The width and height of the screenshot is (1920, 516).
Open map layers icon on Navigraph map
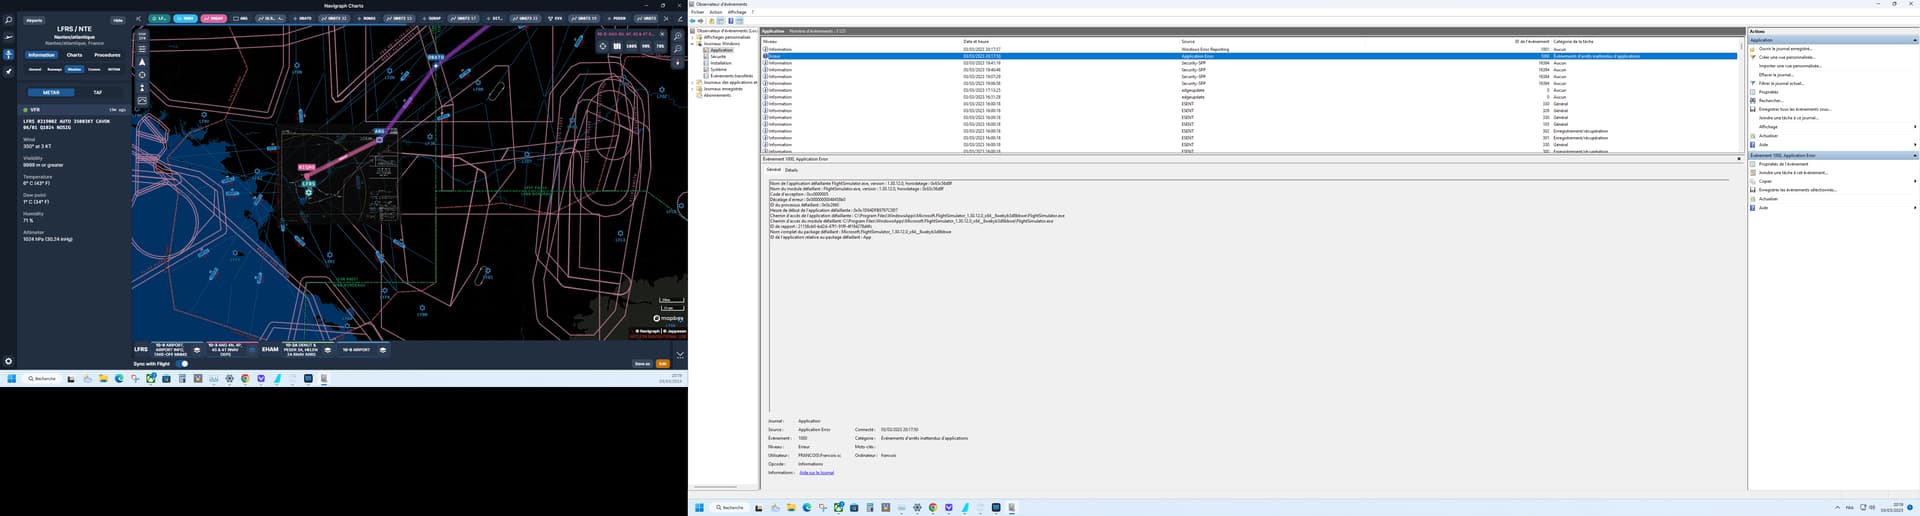coord(142,48)
